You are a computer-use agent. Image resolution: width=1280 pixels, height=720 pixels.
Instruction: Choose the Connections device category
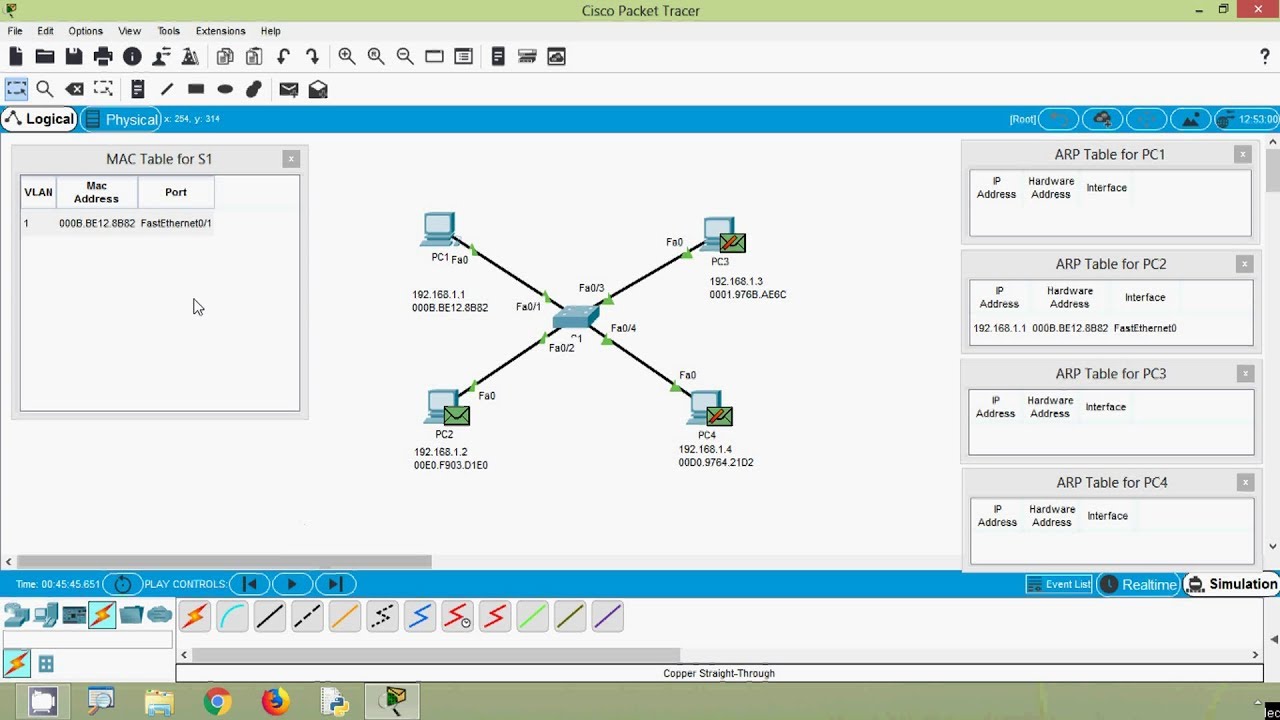pyautogui.click(x=102, y=615)
